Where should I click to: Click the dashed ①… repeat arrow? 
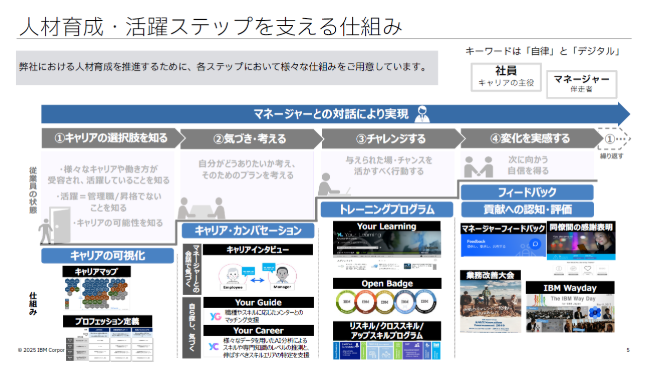[614, 139]
